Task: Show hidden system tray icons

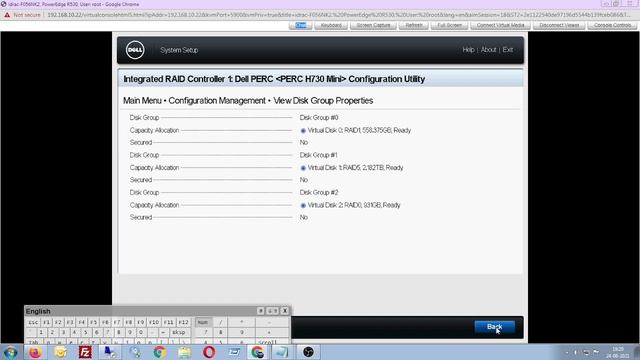Action: (567, 352)
